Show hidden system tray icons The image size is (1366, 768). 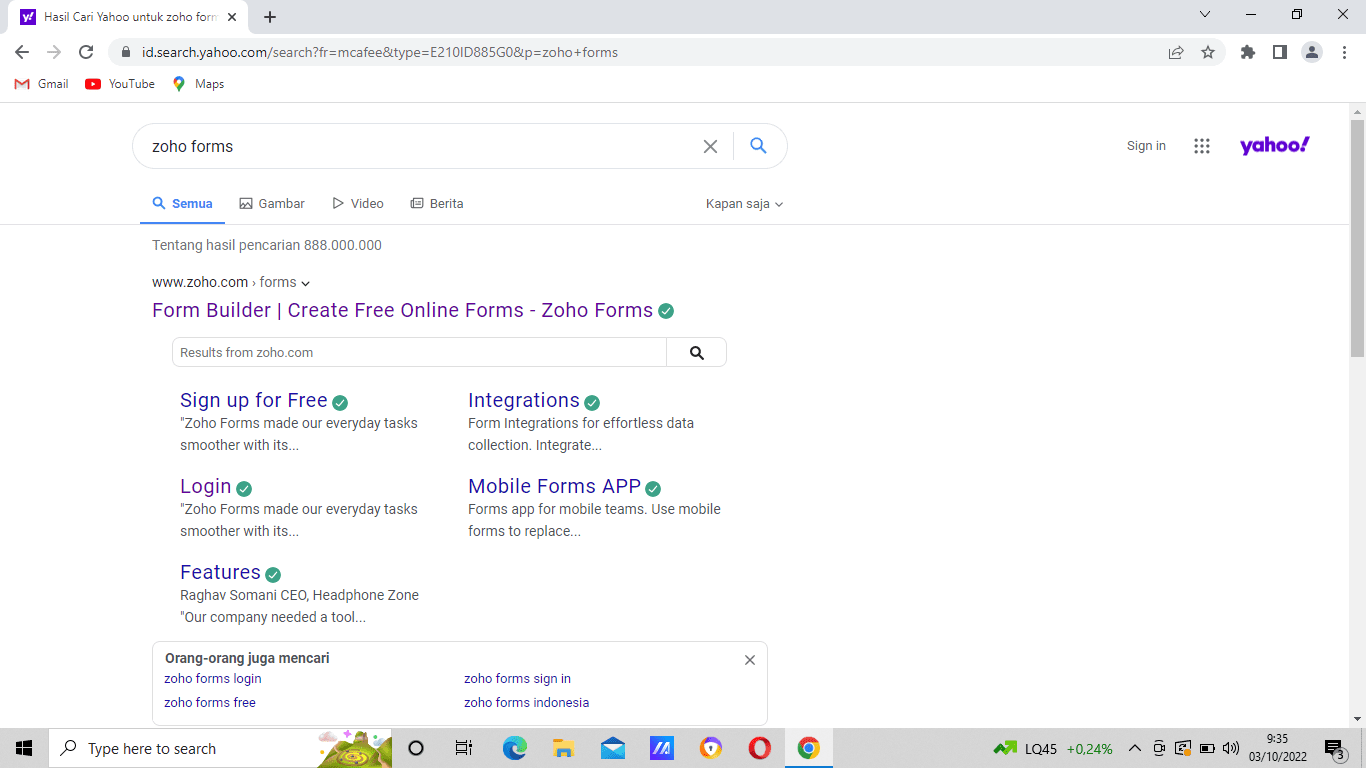(1135, 748)
